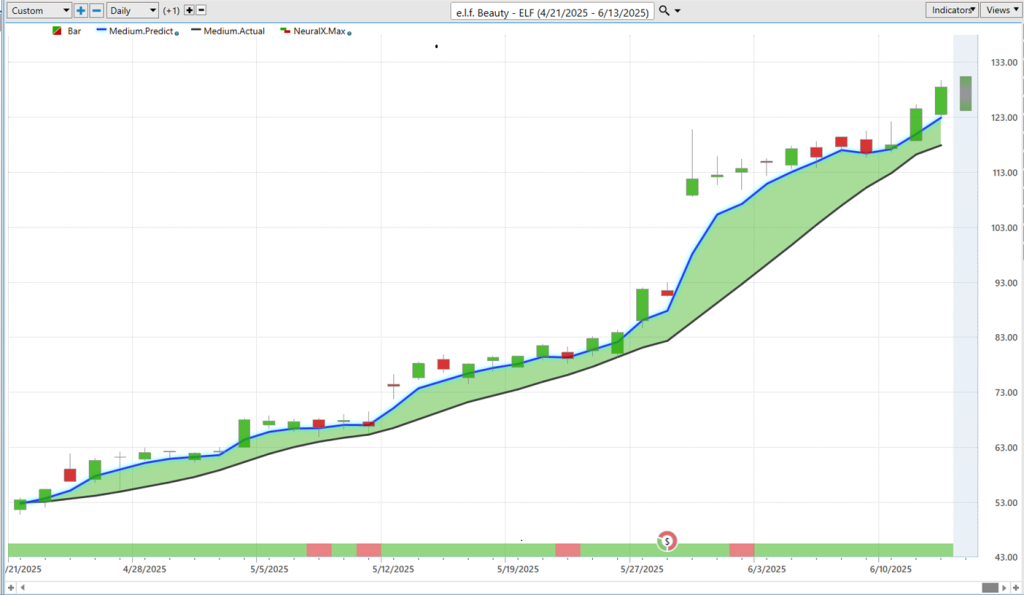Click the gray predicted candle on far right
Screen dimensions: 1024x595
click(x=965, y=93)
